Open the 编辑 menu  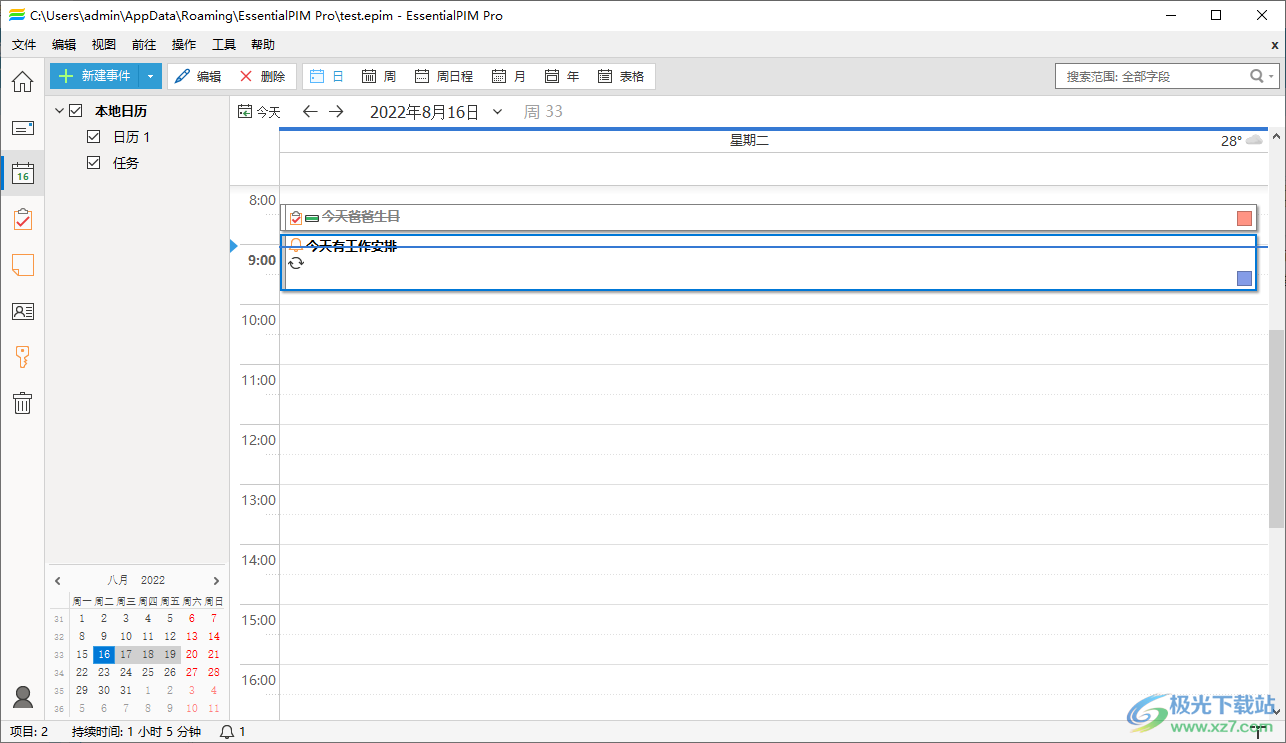pos(64,45)
